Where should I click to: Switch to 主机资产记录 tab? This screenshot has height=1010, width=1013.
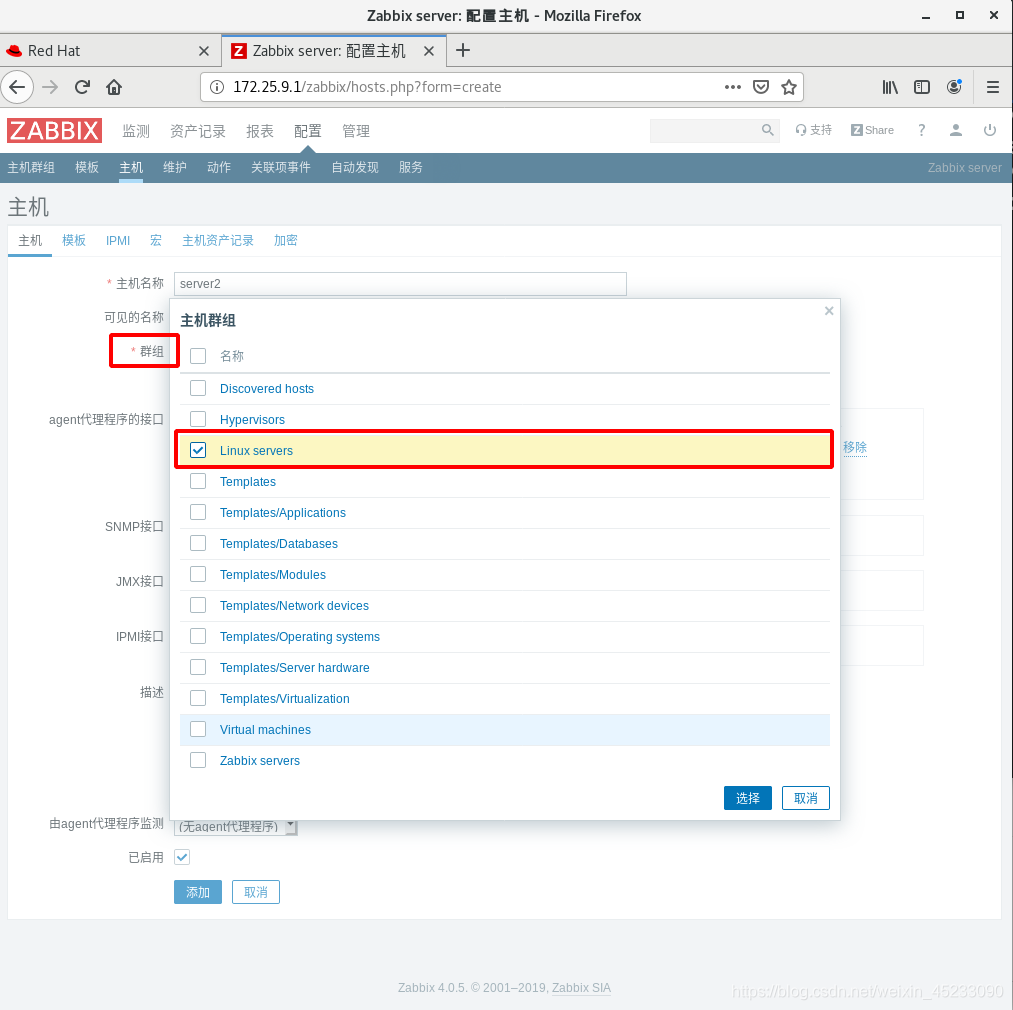218,241
